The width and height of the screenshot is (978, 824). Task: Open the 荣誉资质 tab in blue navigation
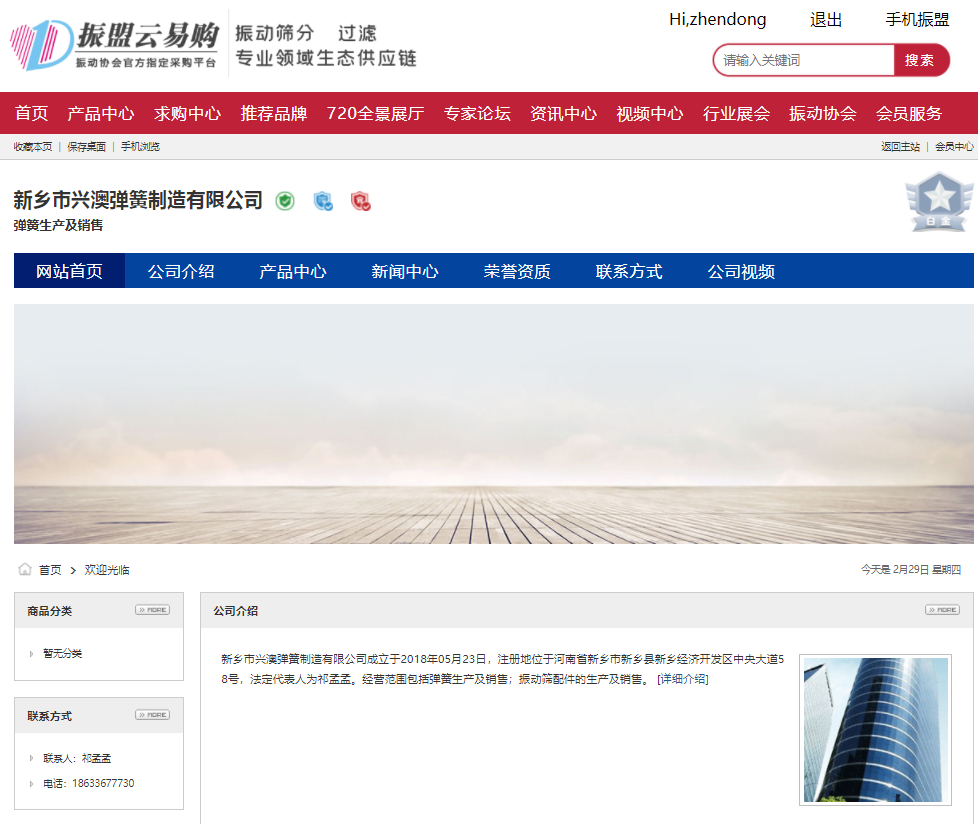[517, 271]
